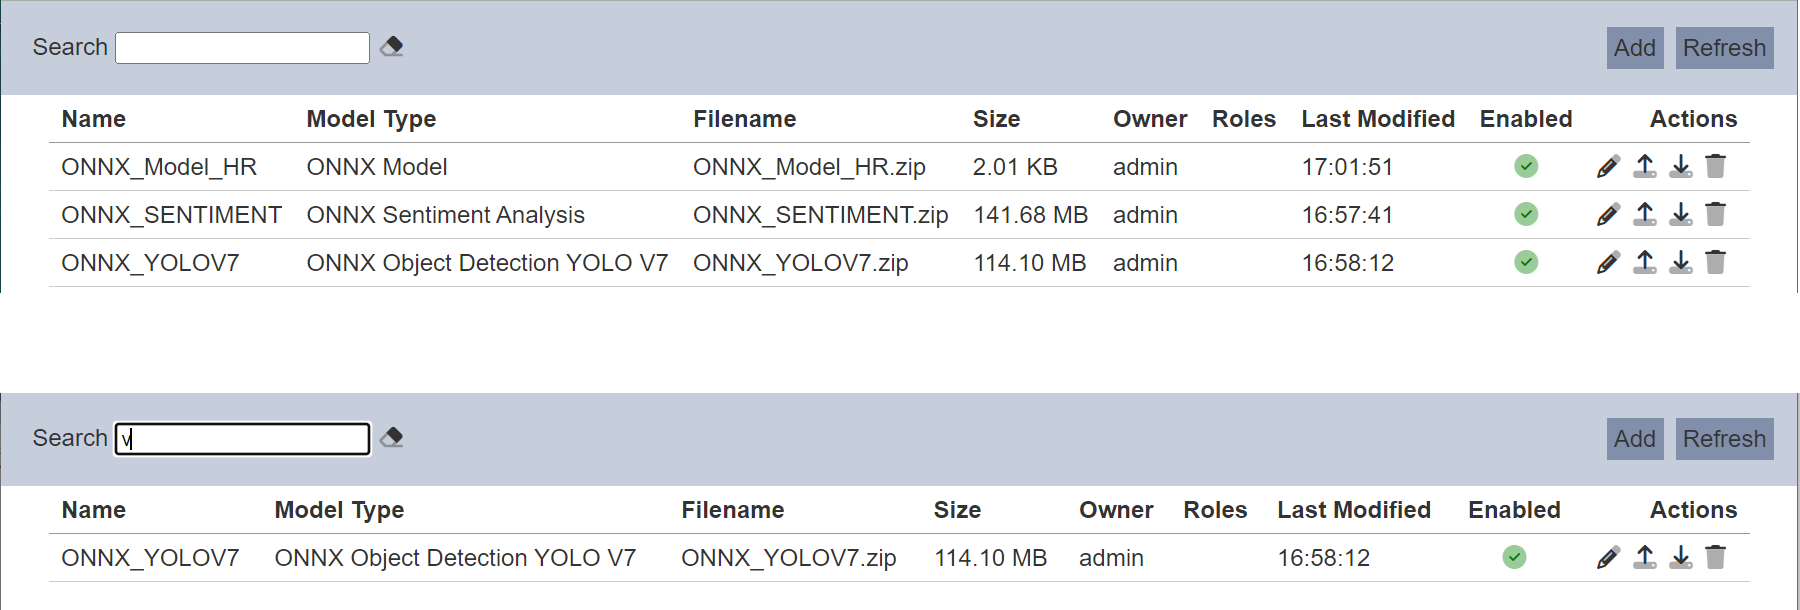Click the 16:57:41 last modified value

click(1347, 215)
